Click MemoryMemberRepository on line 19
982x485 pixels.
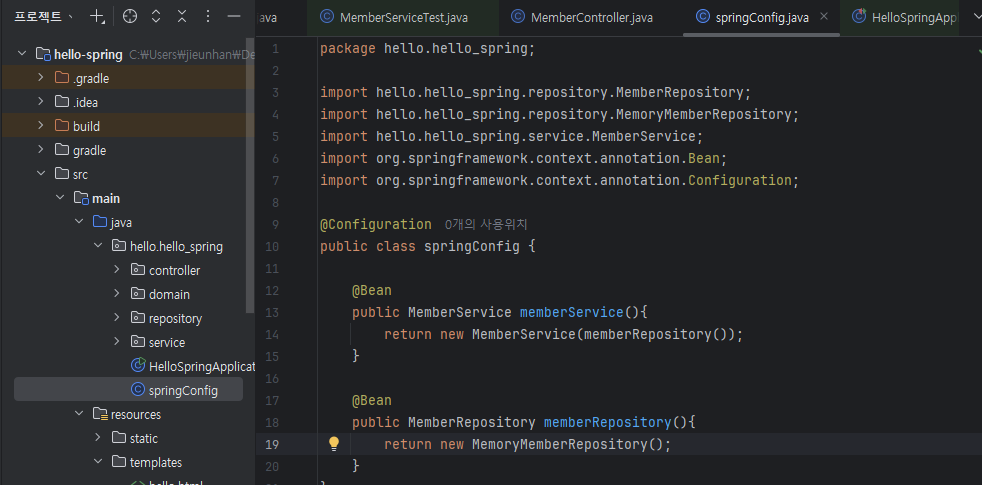[559, 444]
